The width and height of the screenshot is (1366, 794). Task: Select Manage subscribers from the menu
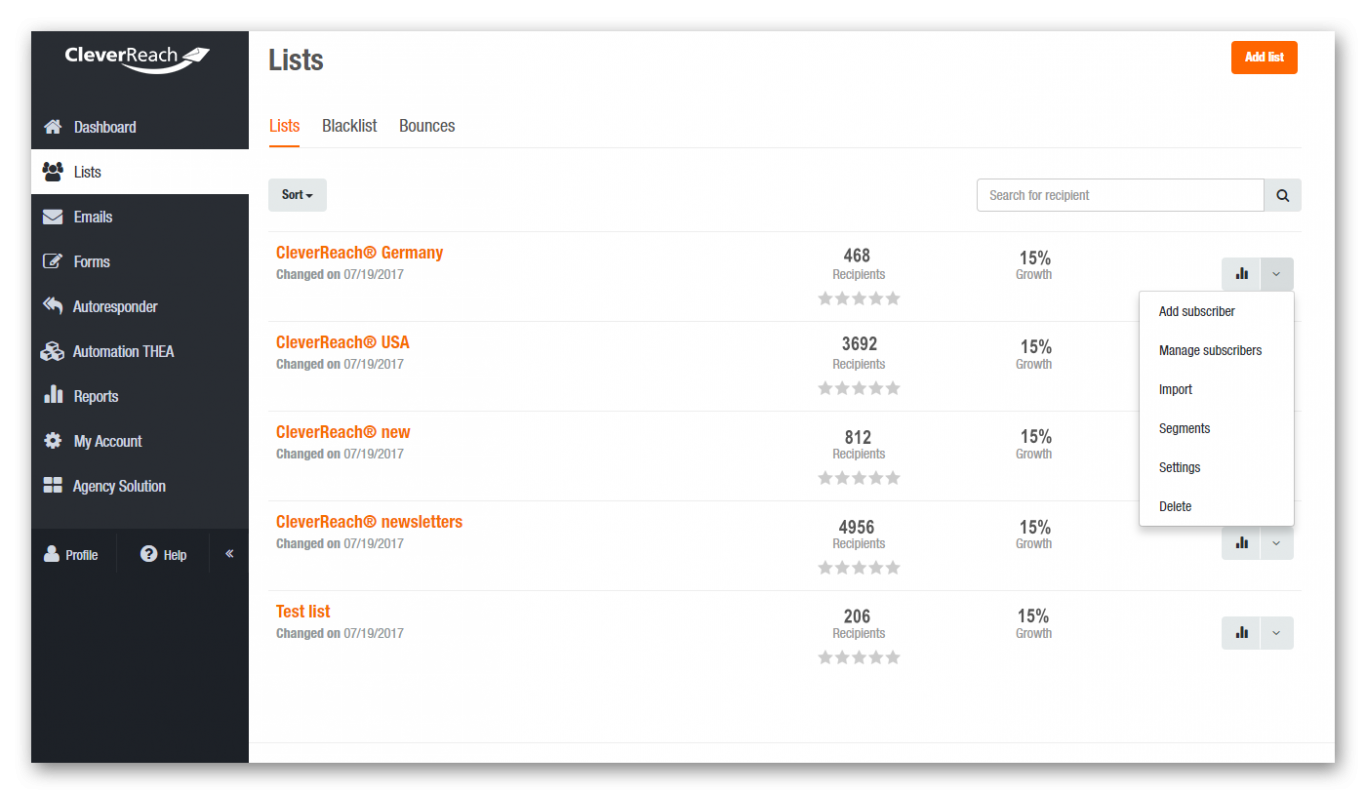pyautogui.click(x=1210, y=351)
